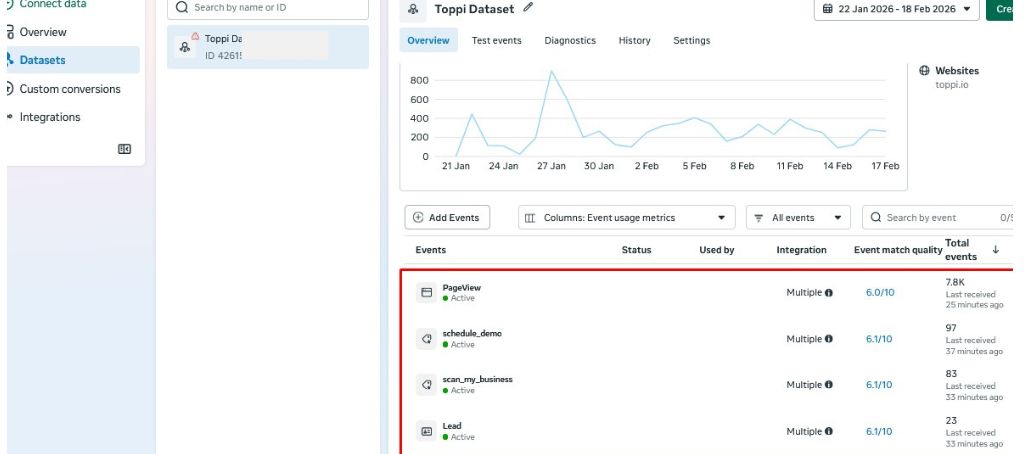Open the All events filter dropdown
The width and height of the screenshot is (1024, 454).
pyautogui.click(x=798, y=218)
